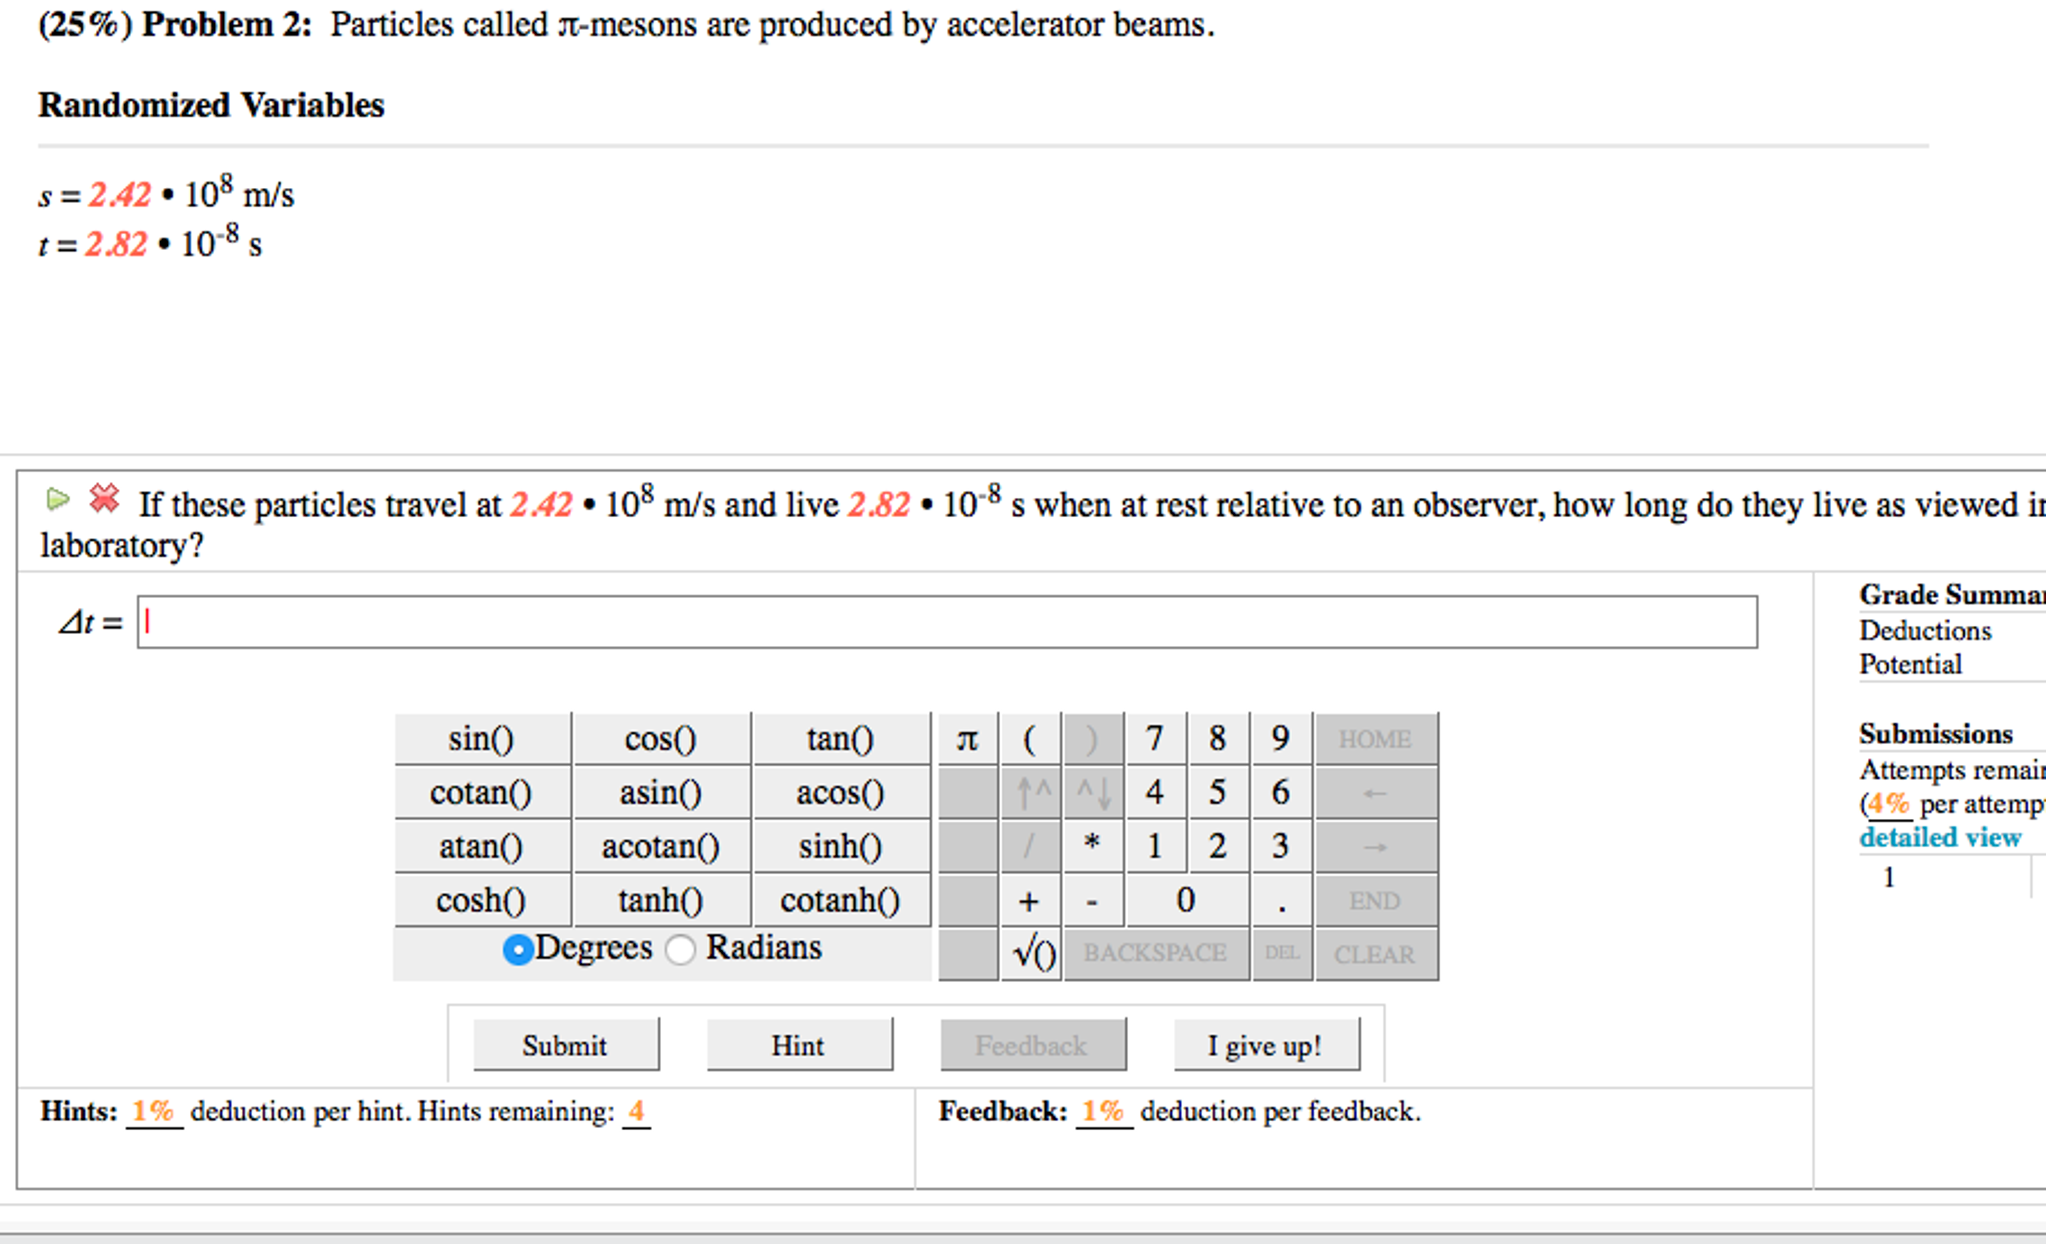Insert the cosh() function
Screen dimensions: 2046x1244
click(x=482, y=901)
